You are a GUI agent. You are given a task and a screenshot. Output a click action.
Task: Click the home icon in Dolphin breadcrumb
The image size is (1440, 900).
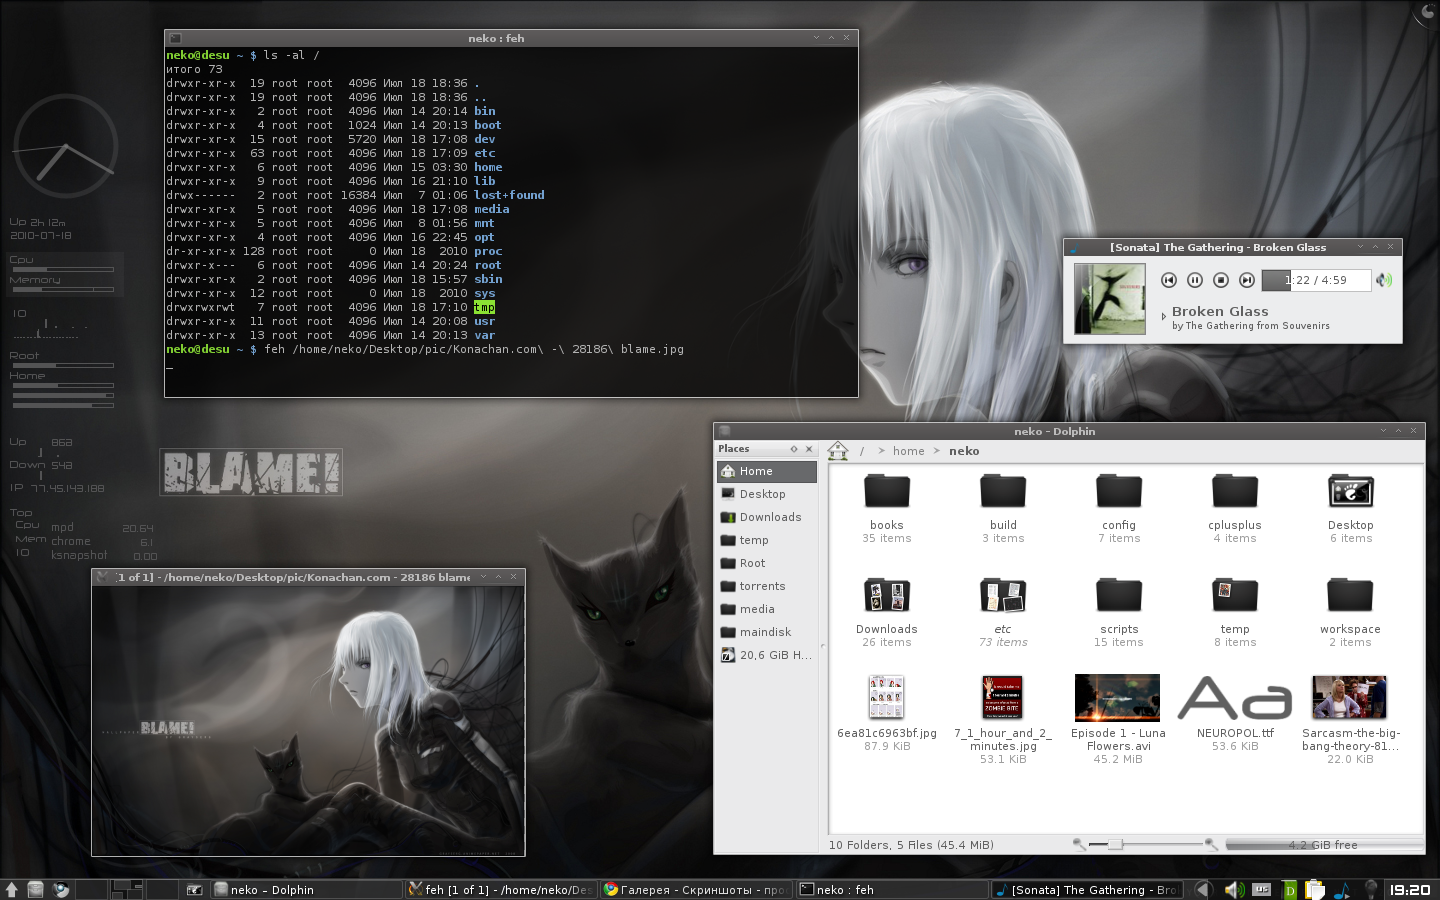838,451
